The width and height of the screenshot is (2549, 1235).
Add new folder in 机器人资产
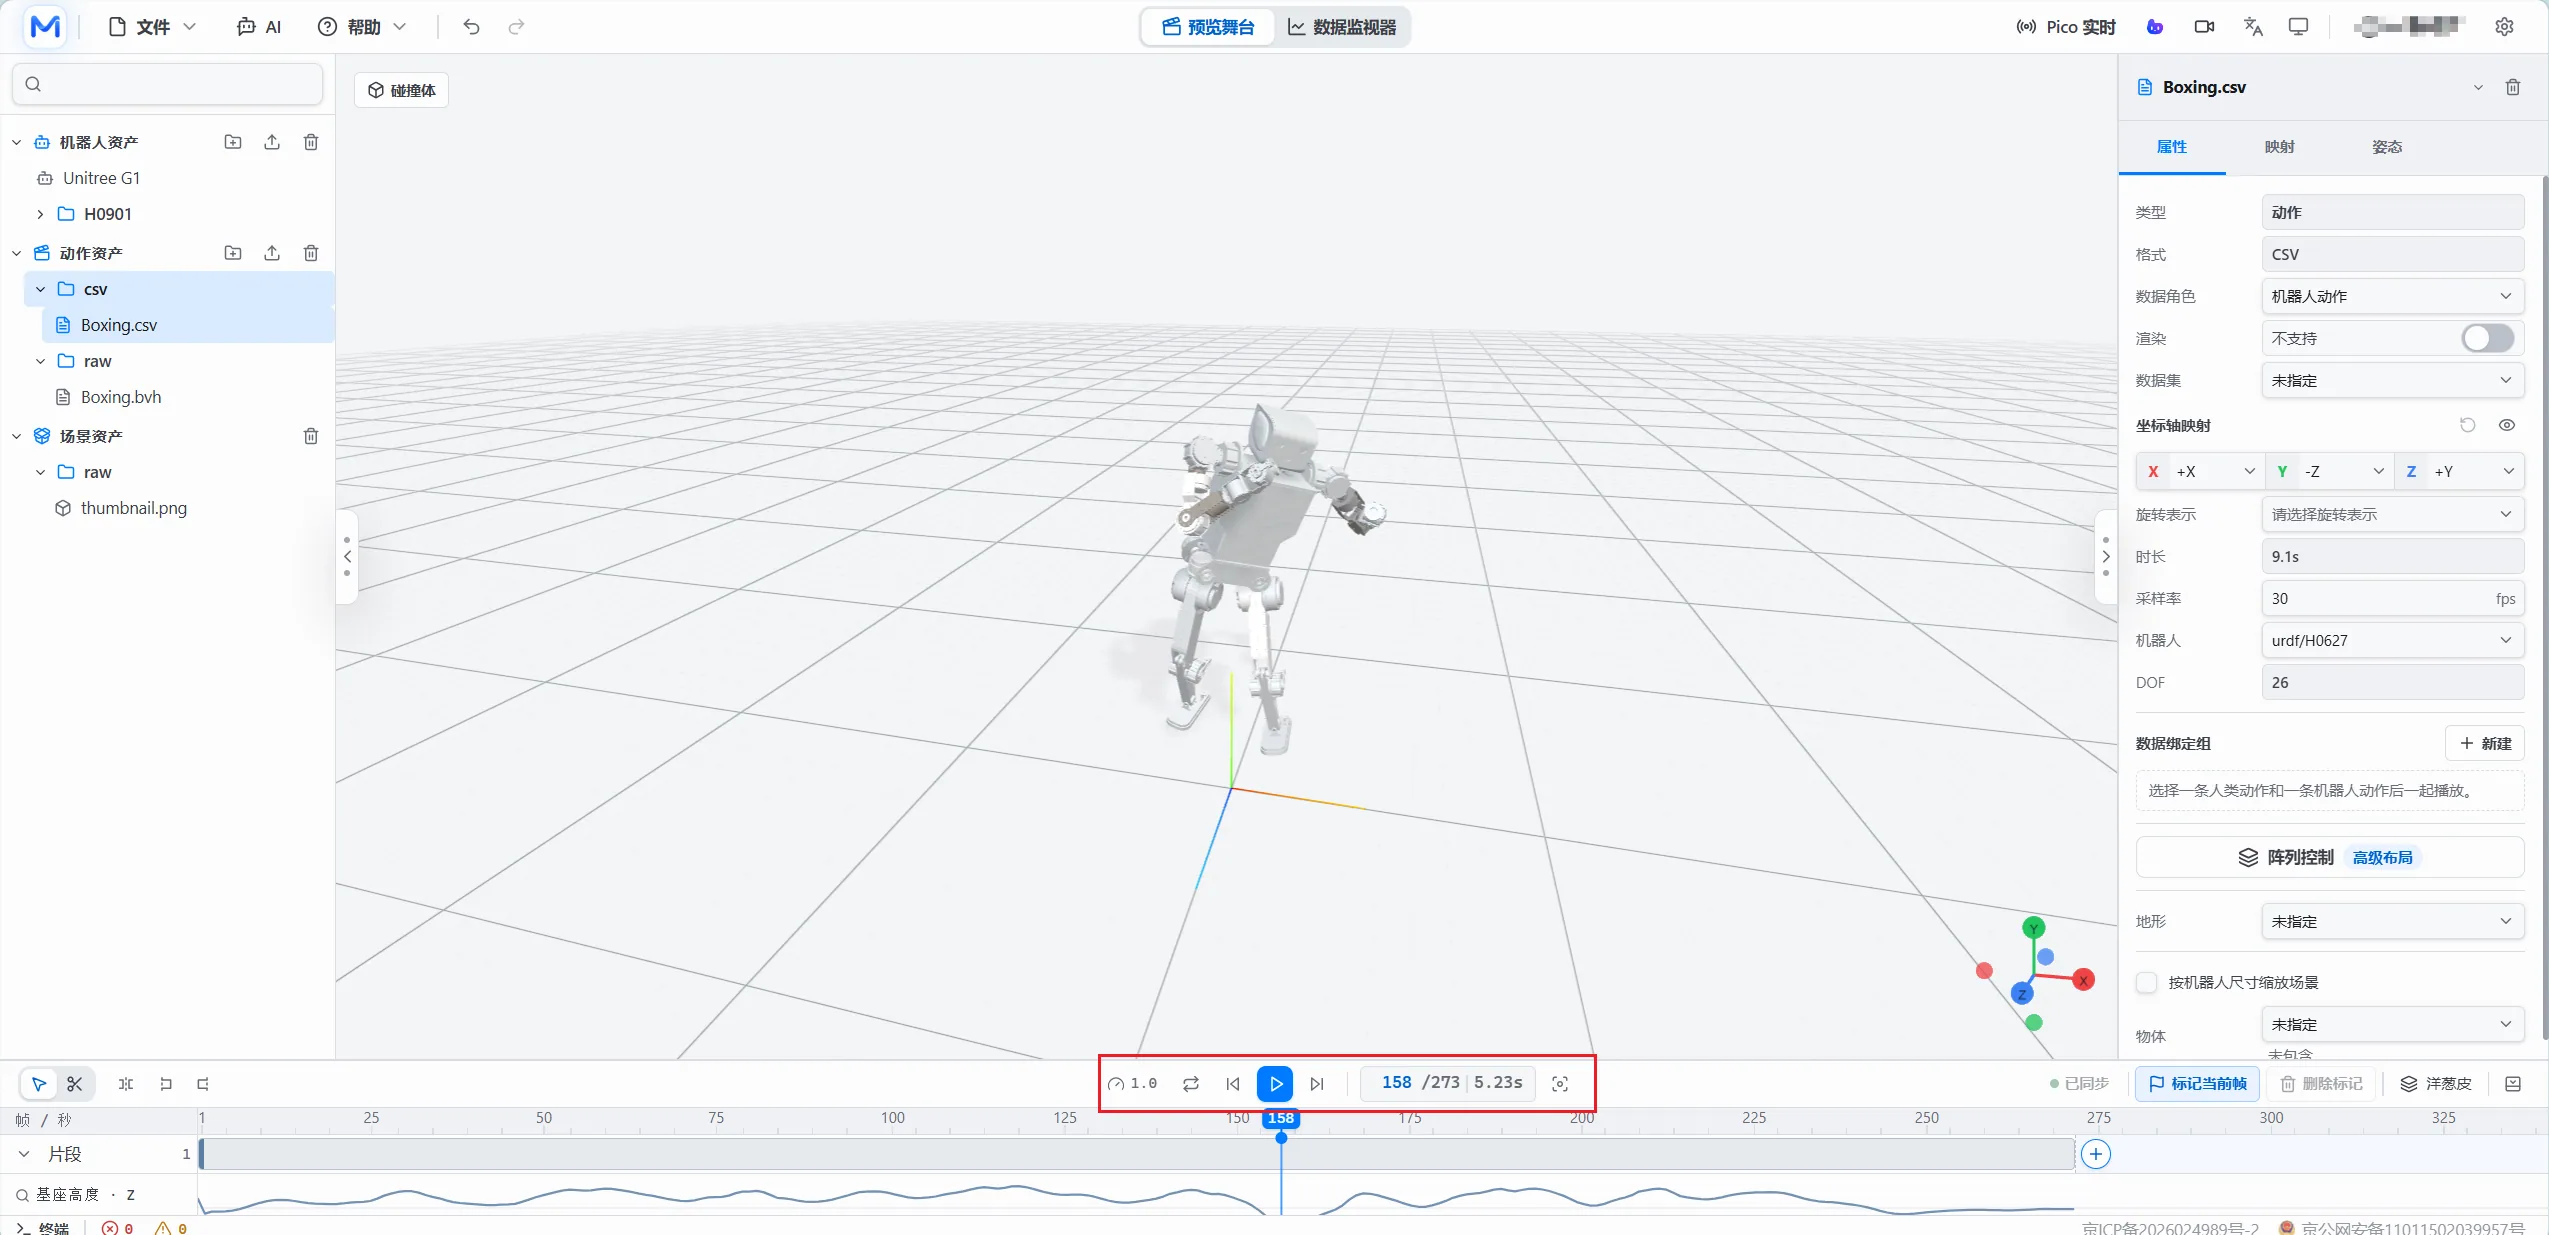click(x=233, y=142)
